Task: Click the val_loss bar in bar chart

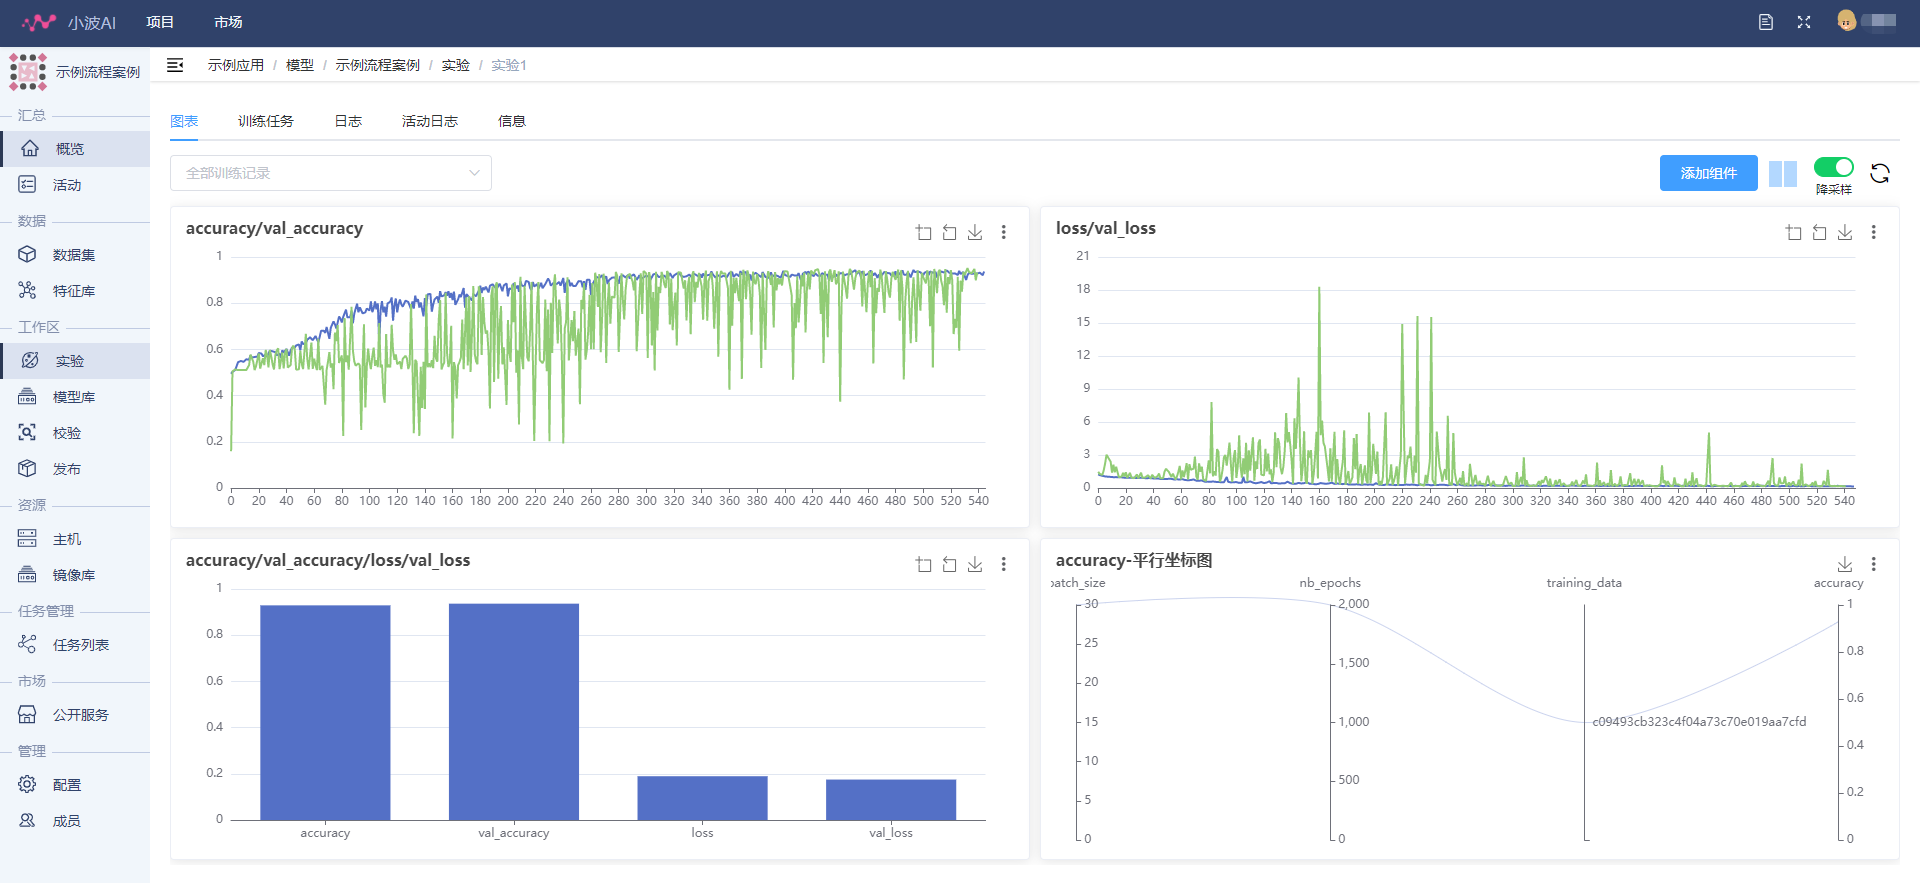Action: pyautogui.click(x=891, y=800)
